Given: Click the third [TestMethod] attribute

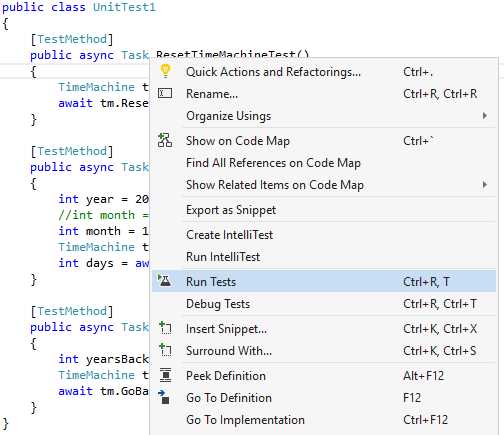Looking at the screenshot, I should [72, 311].
